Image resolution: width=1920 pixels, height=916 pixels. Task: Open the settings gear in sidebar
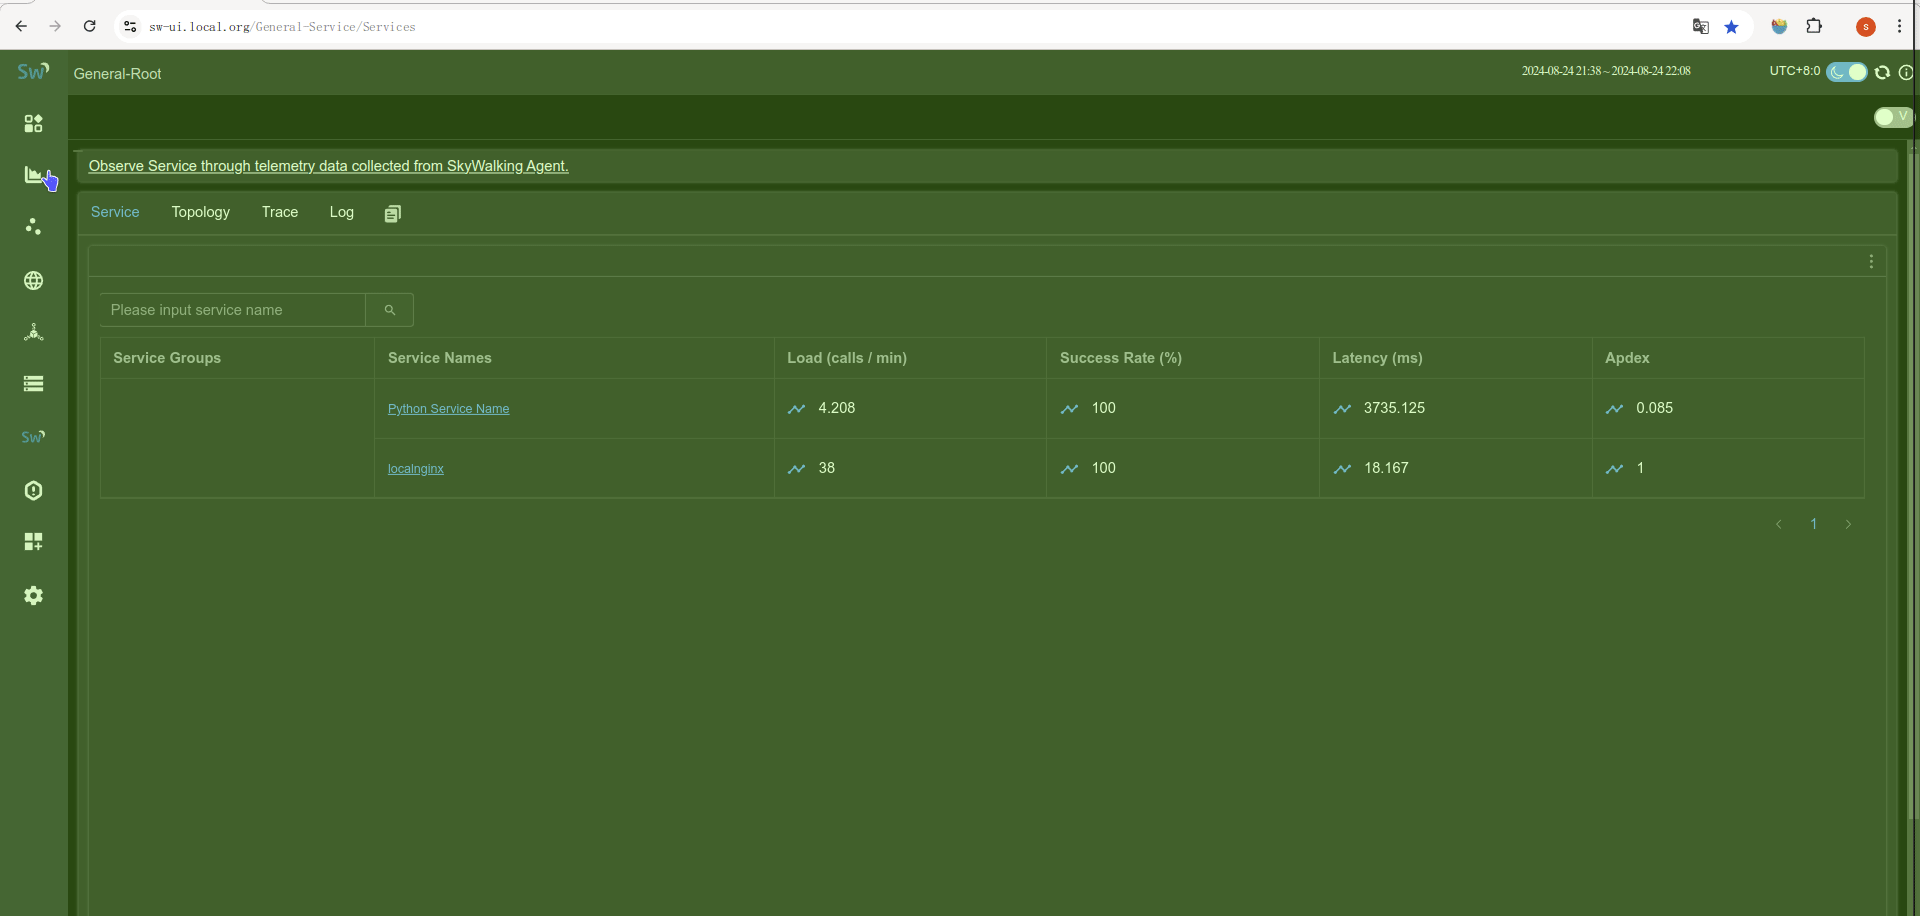tap(34, 596)
